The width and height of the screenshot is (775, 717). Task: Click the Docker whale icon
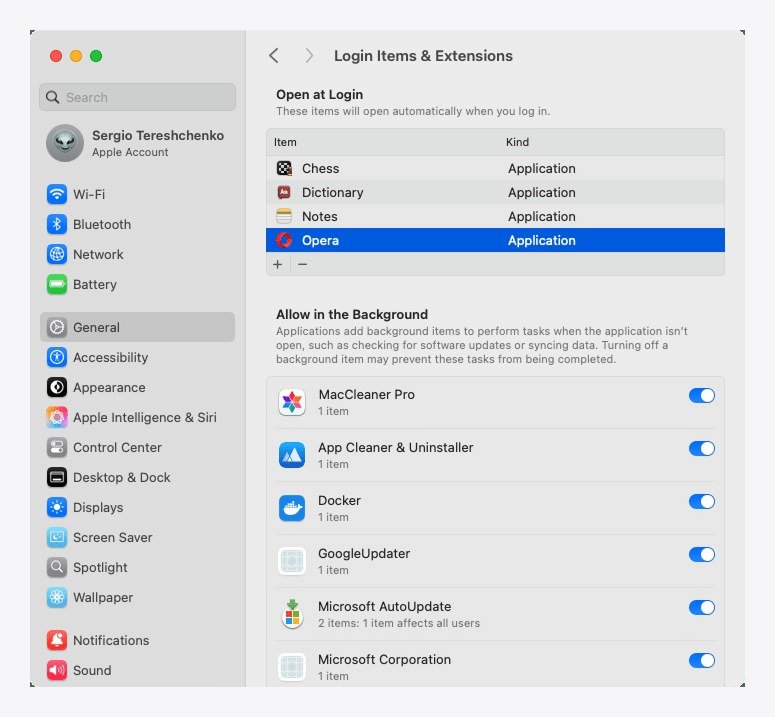coord(292,508)
